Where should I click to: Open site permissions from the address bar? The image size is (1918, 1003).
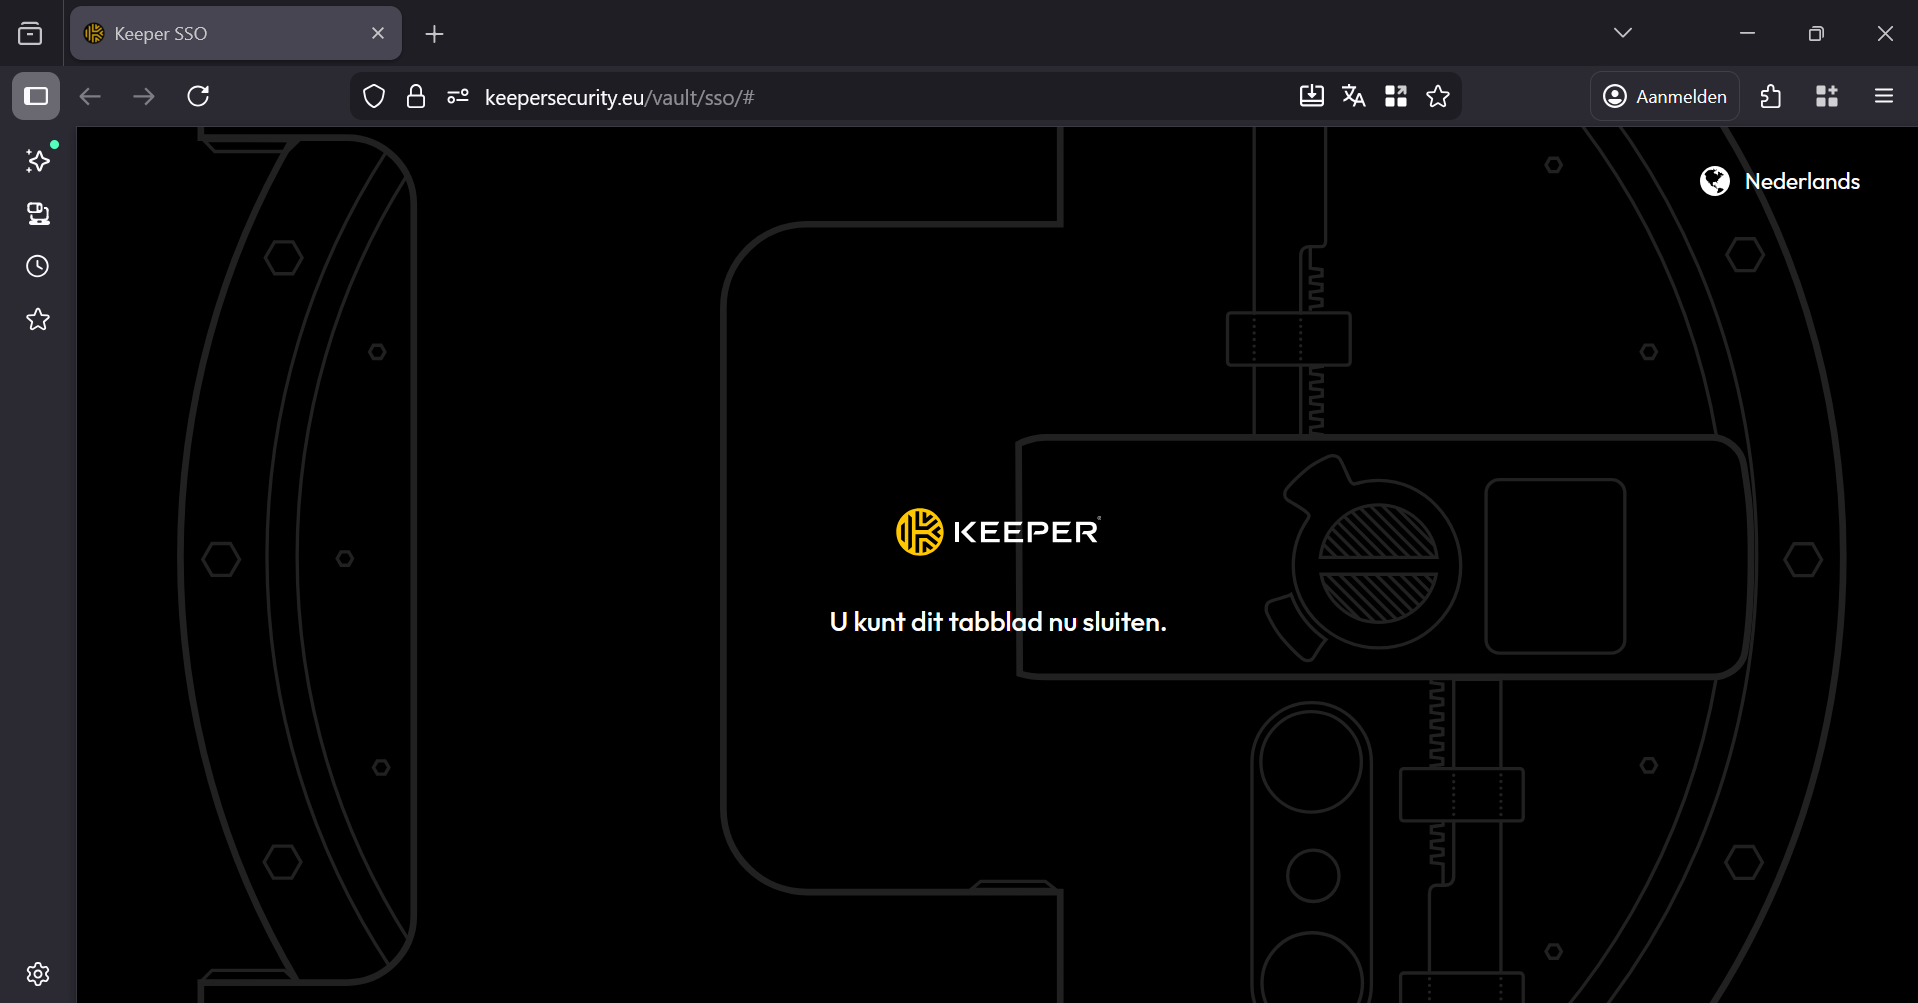(457, 96)
